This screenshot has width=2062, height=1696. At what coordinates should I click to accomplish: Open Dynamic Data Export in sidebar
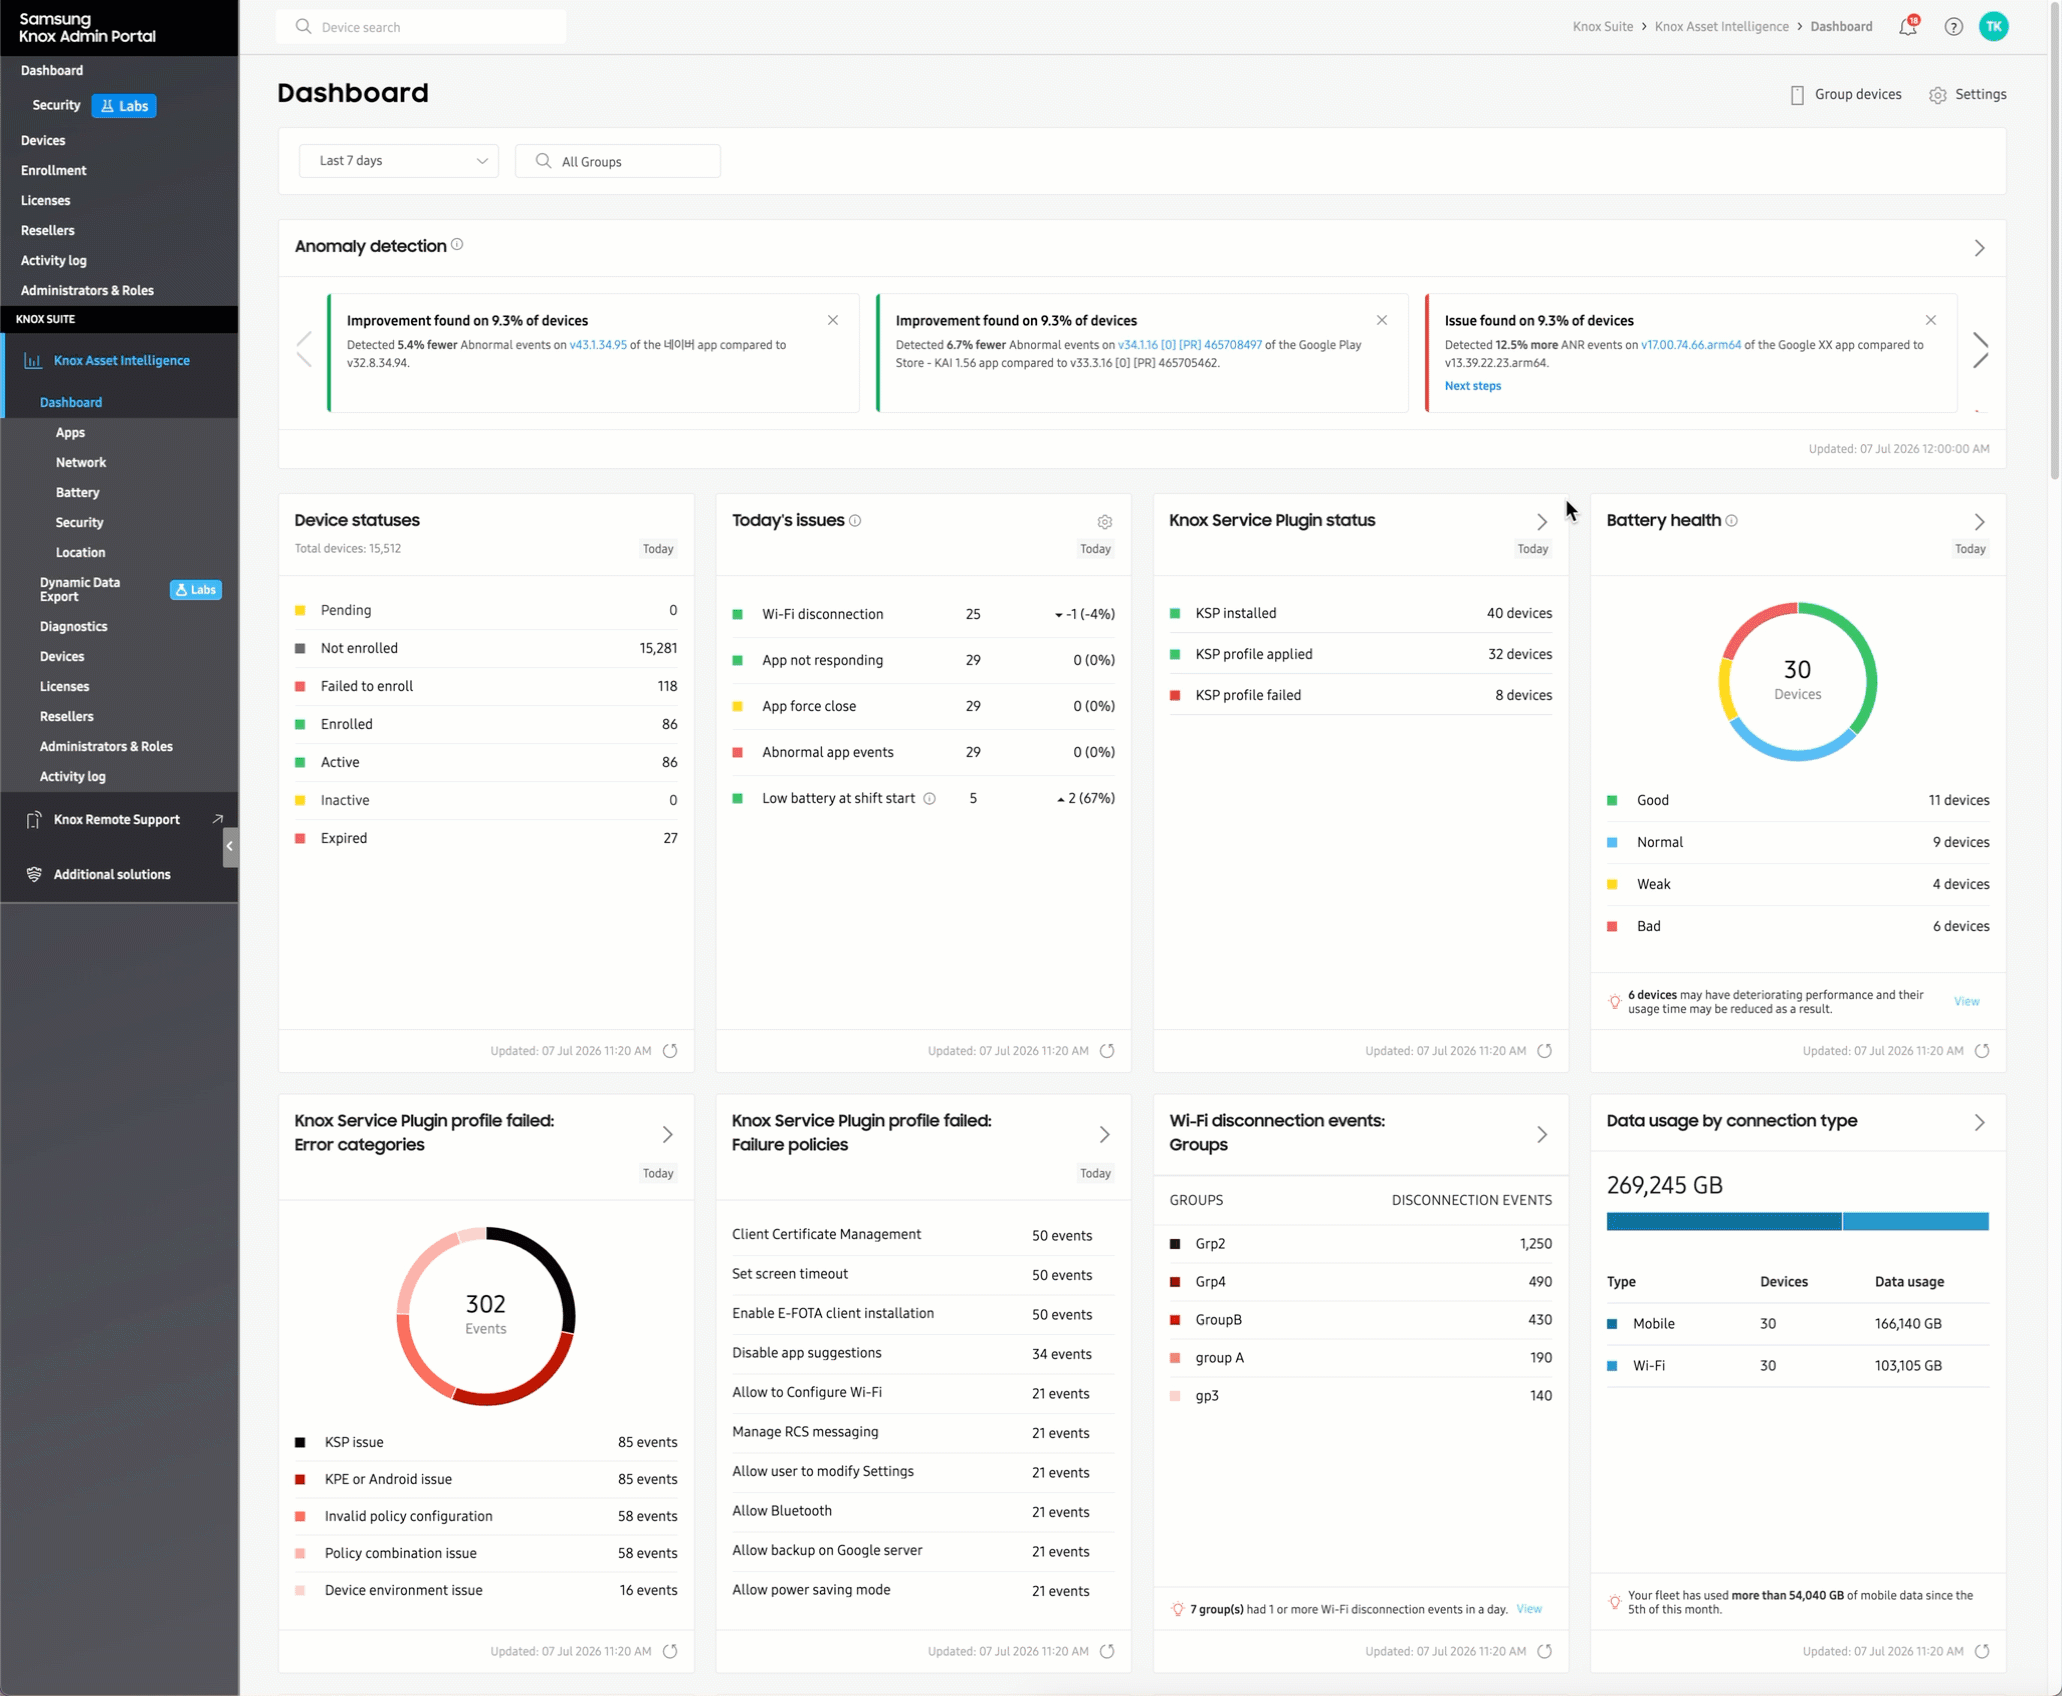[80, 589]
